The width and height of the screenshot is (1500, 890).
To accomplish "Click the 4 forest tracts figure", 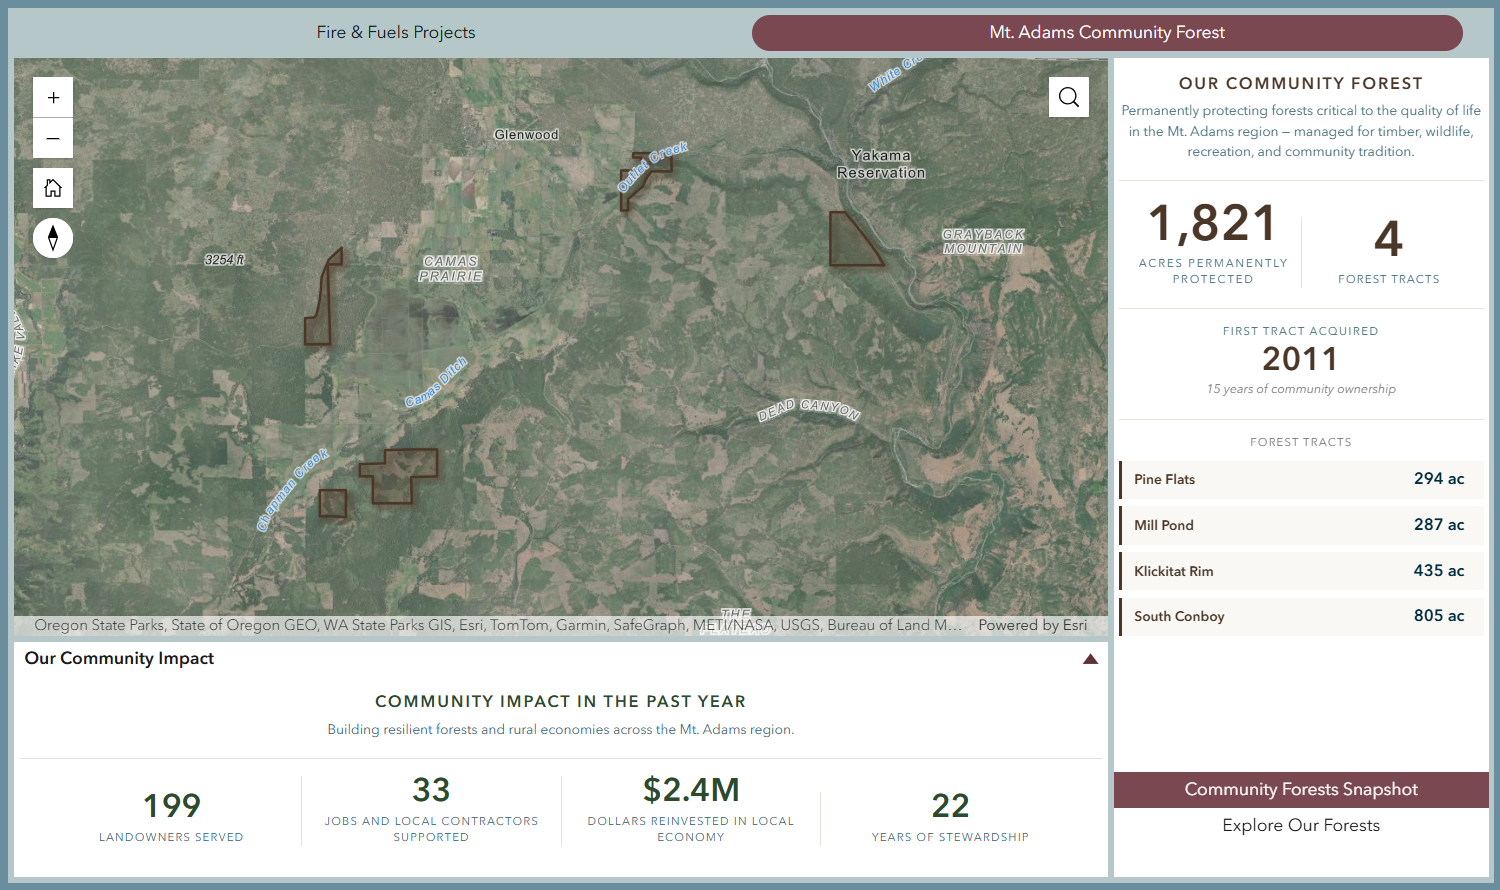I will point(1388,239).
